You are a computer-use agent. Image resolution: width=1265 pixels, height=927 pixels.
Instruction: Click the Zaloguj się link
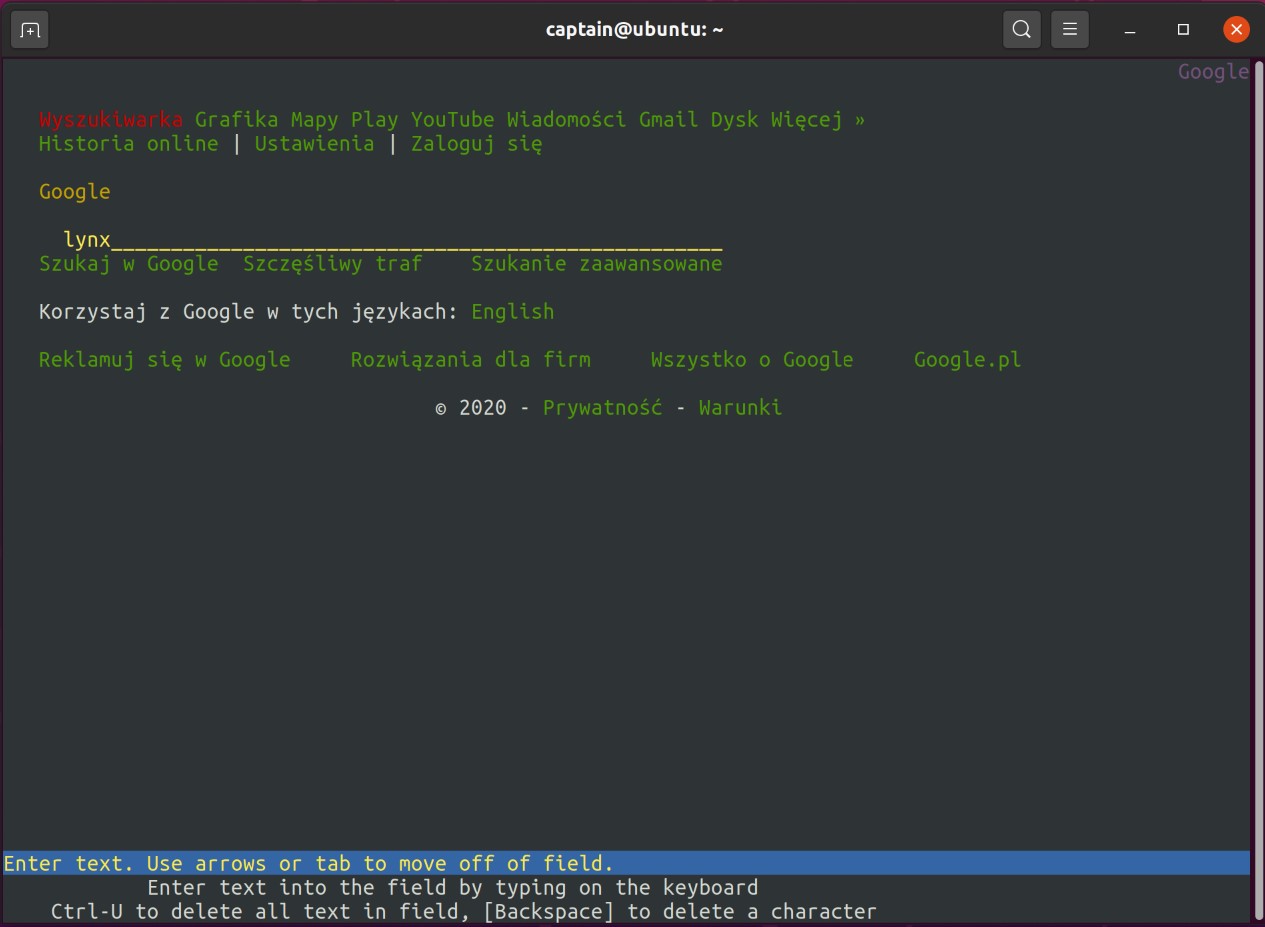pyautogui.click(x=476, y=144)
